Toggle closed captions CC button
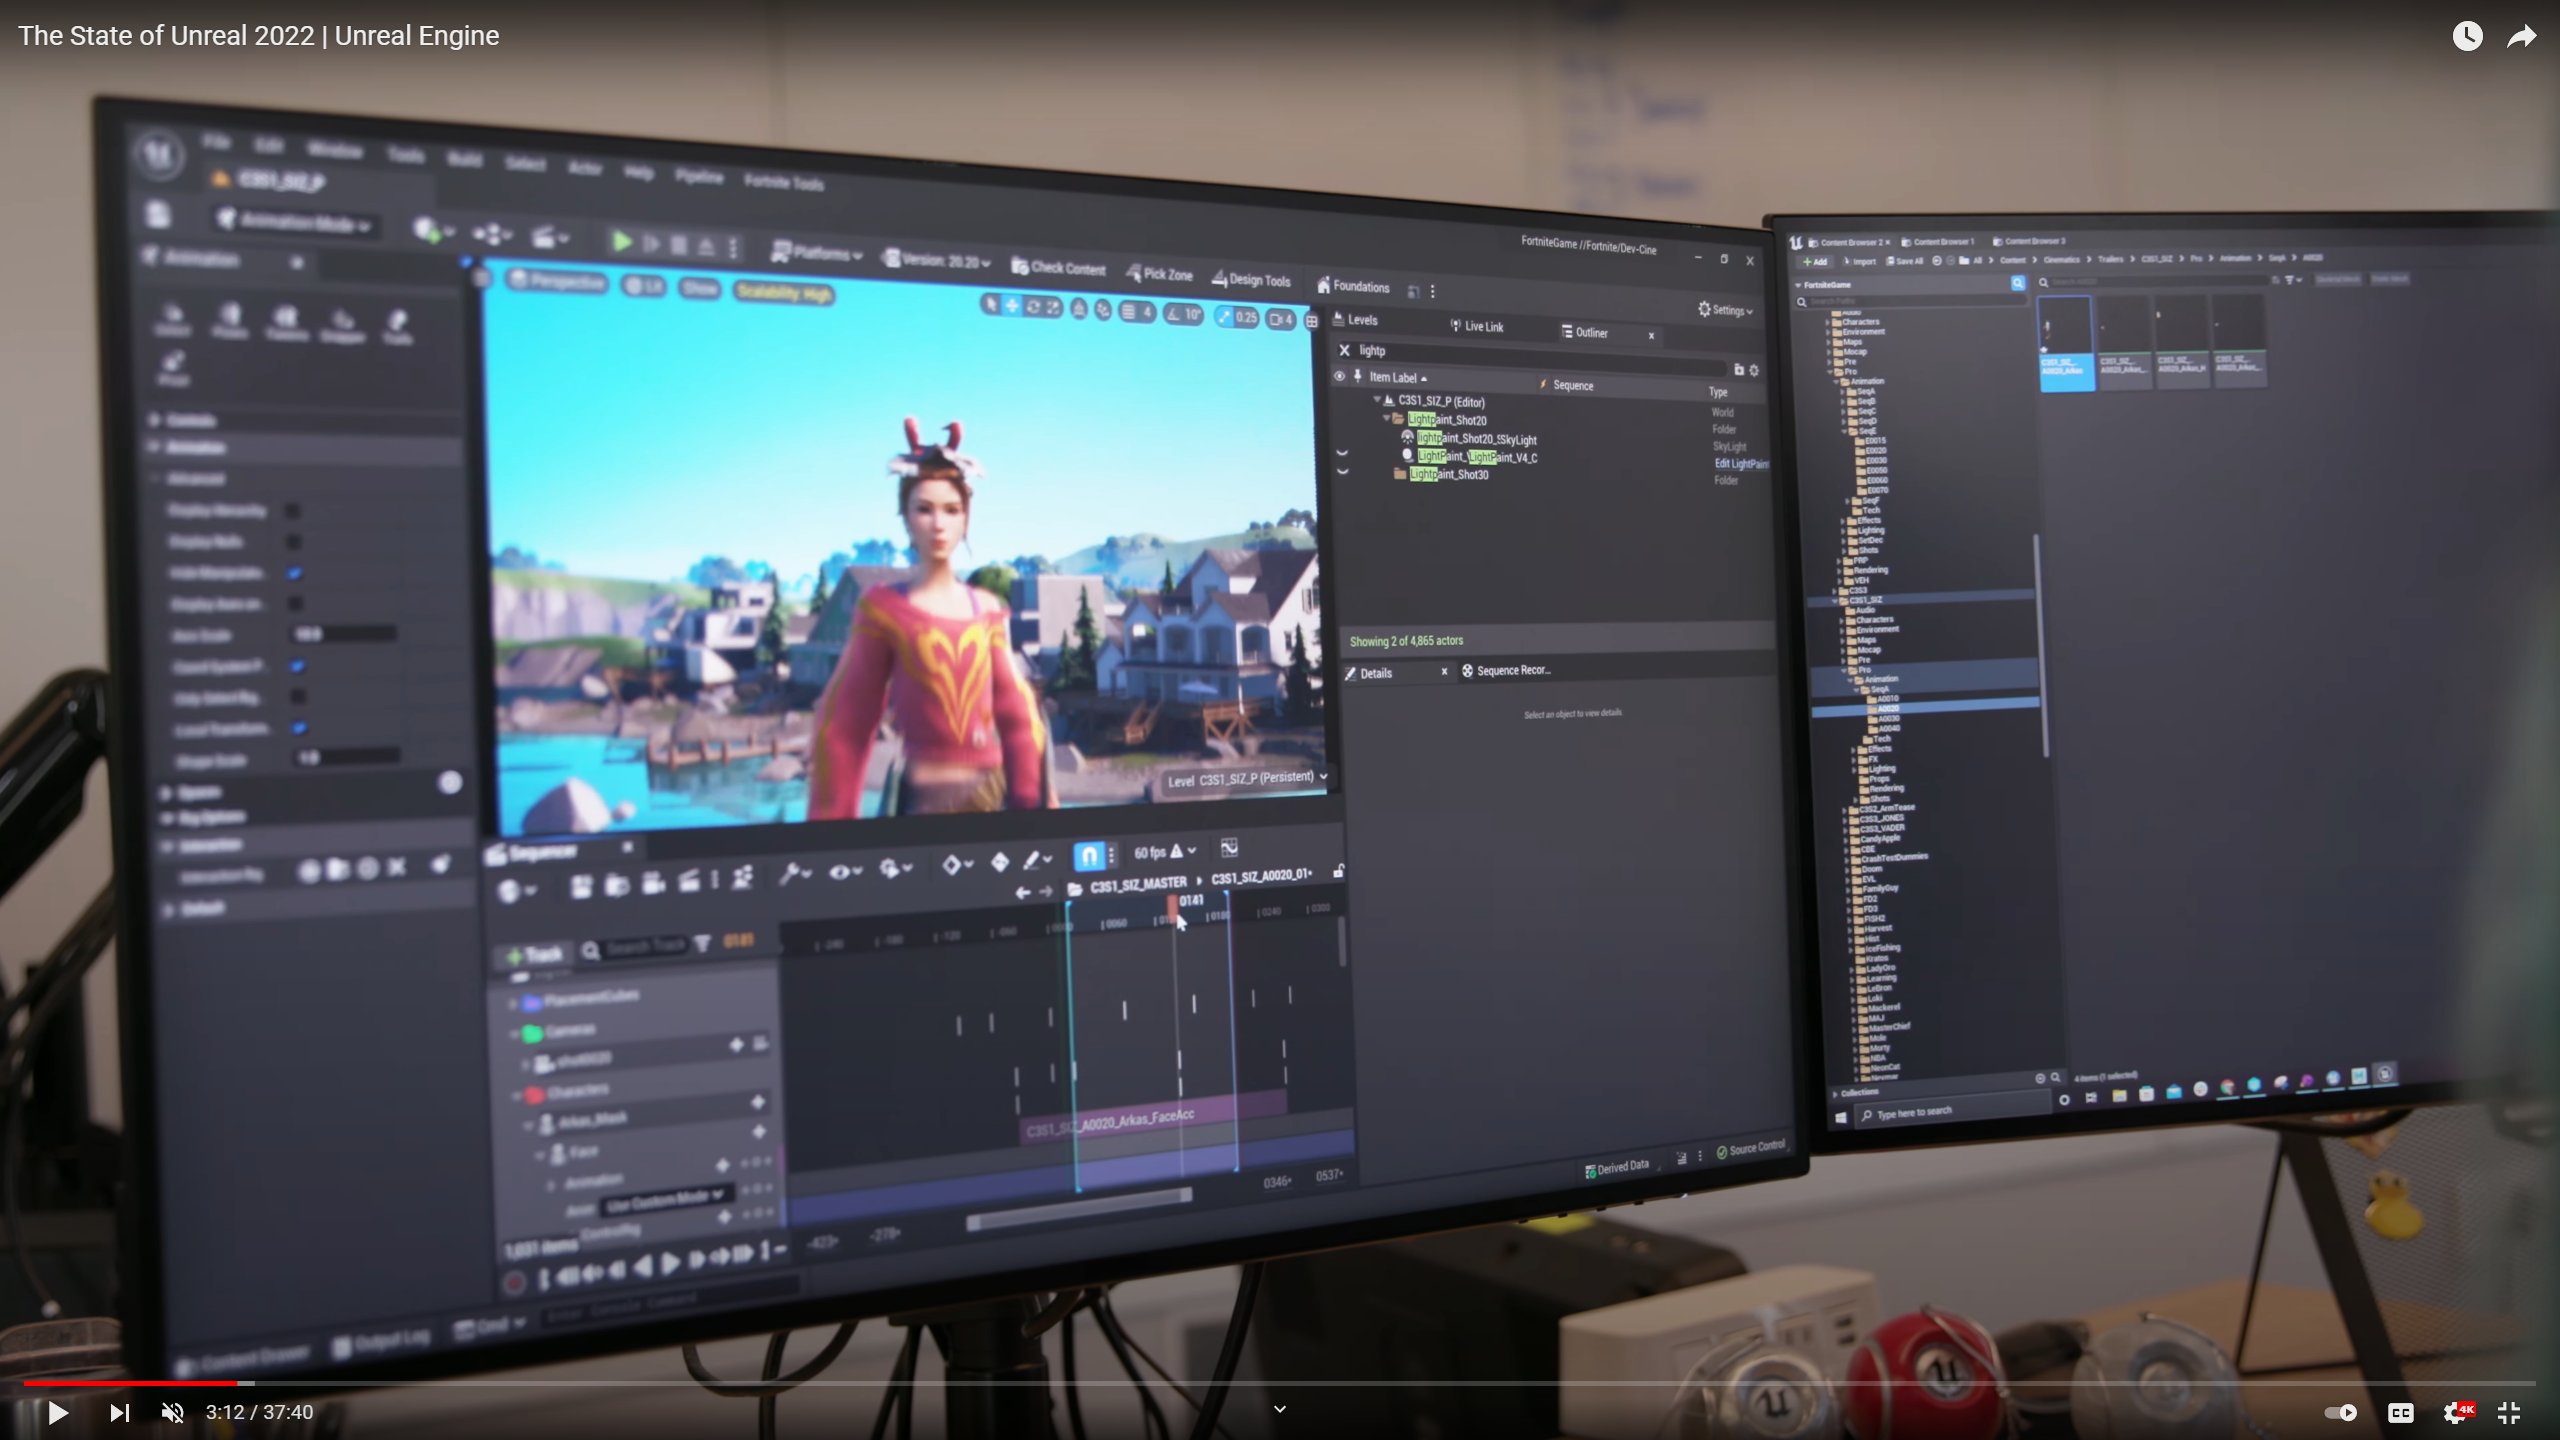The width and height of the screenshot is (2560, 1440). (x=2400, y=1412)
